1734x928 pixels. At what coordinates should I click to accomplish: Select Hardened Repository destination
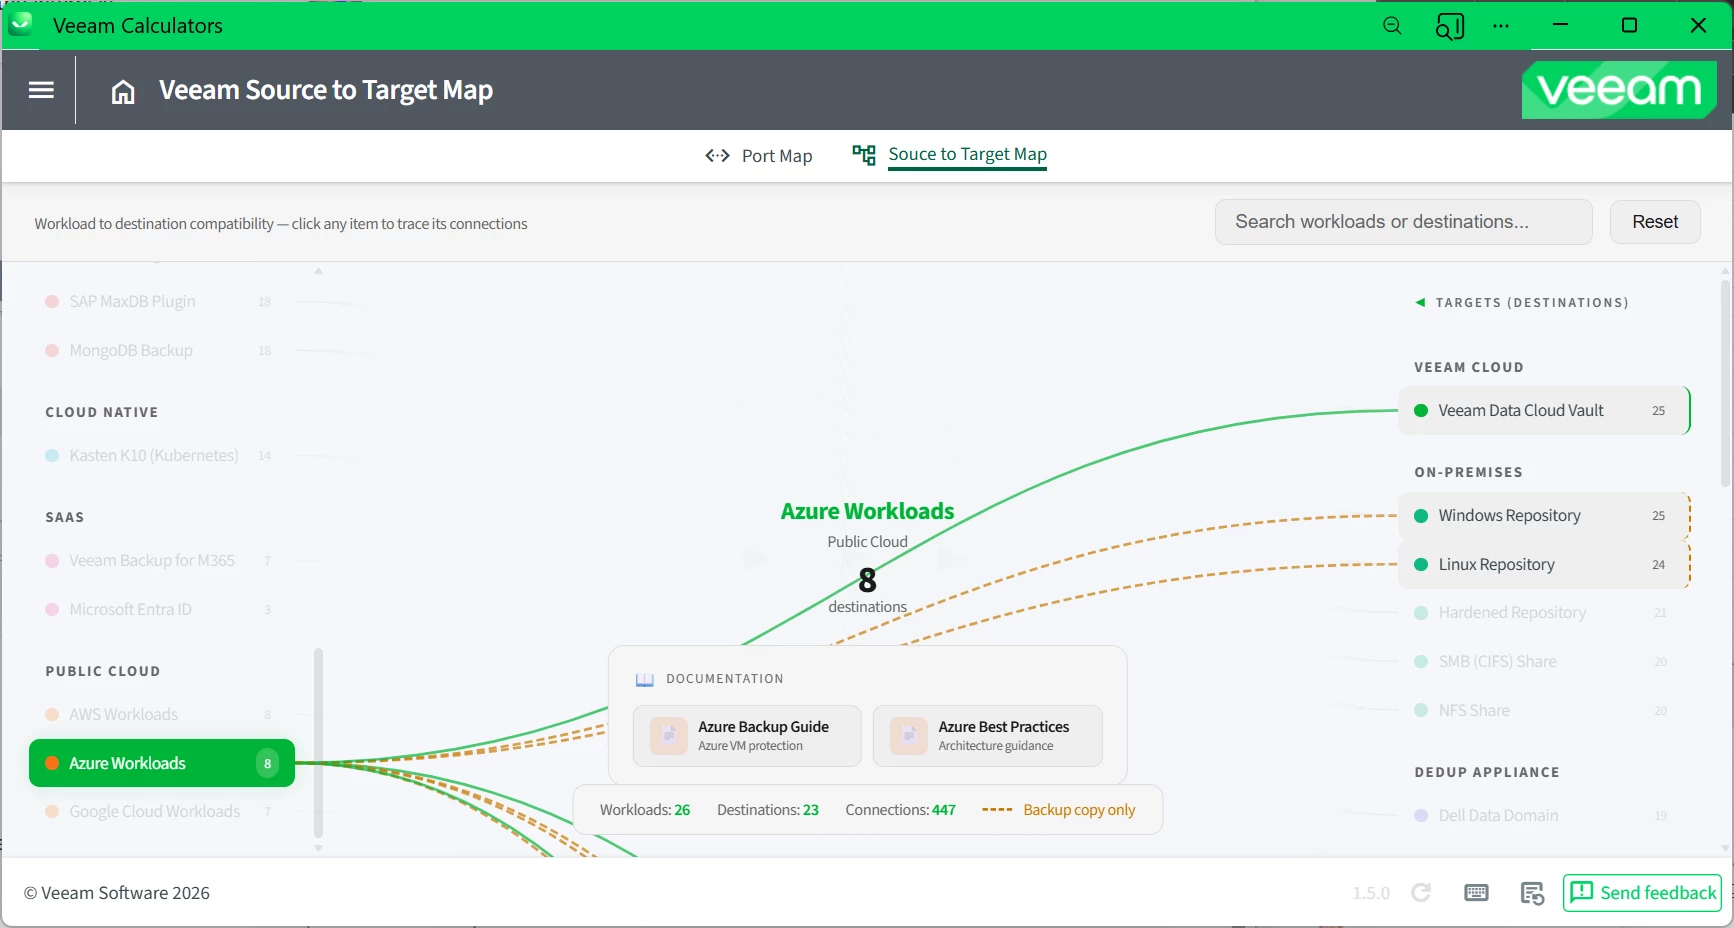pos(1544,613)
